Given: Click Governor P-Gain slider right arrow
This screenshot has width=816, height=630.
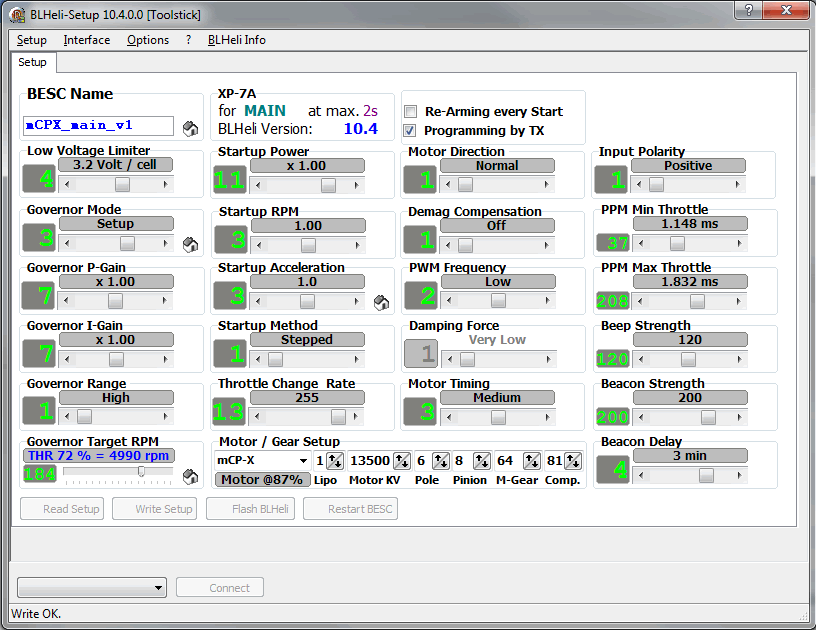Looking at the screenshot, I should pyautogui.click(x=164, y=300).
